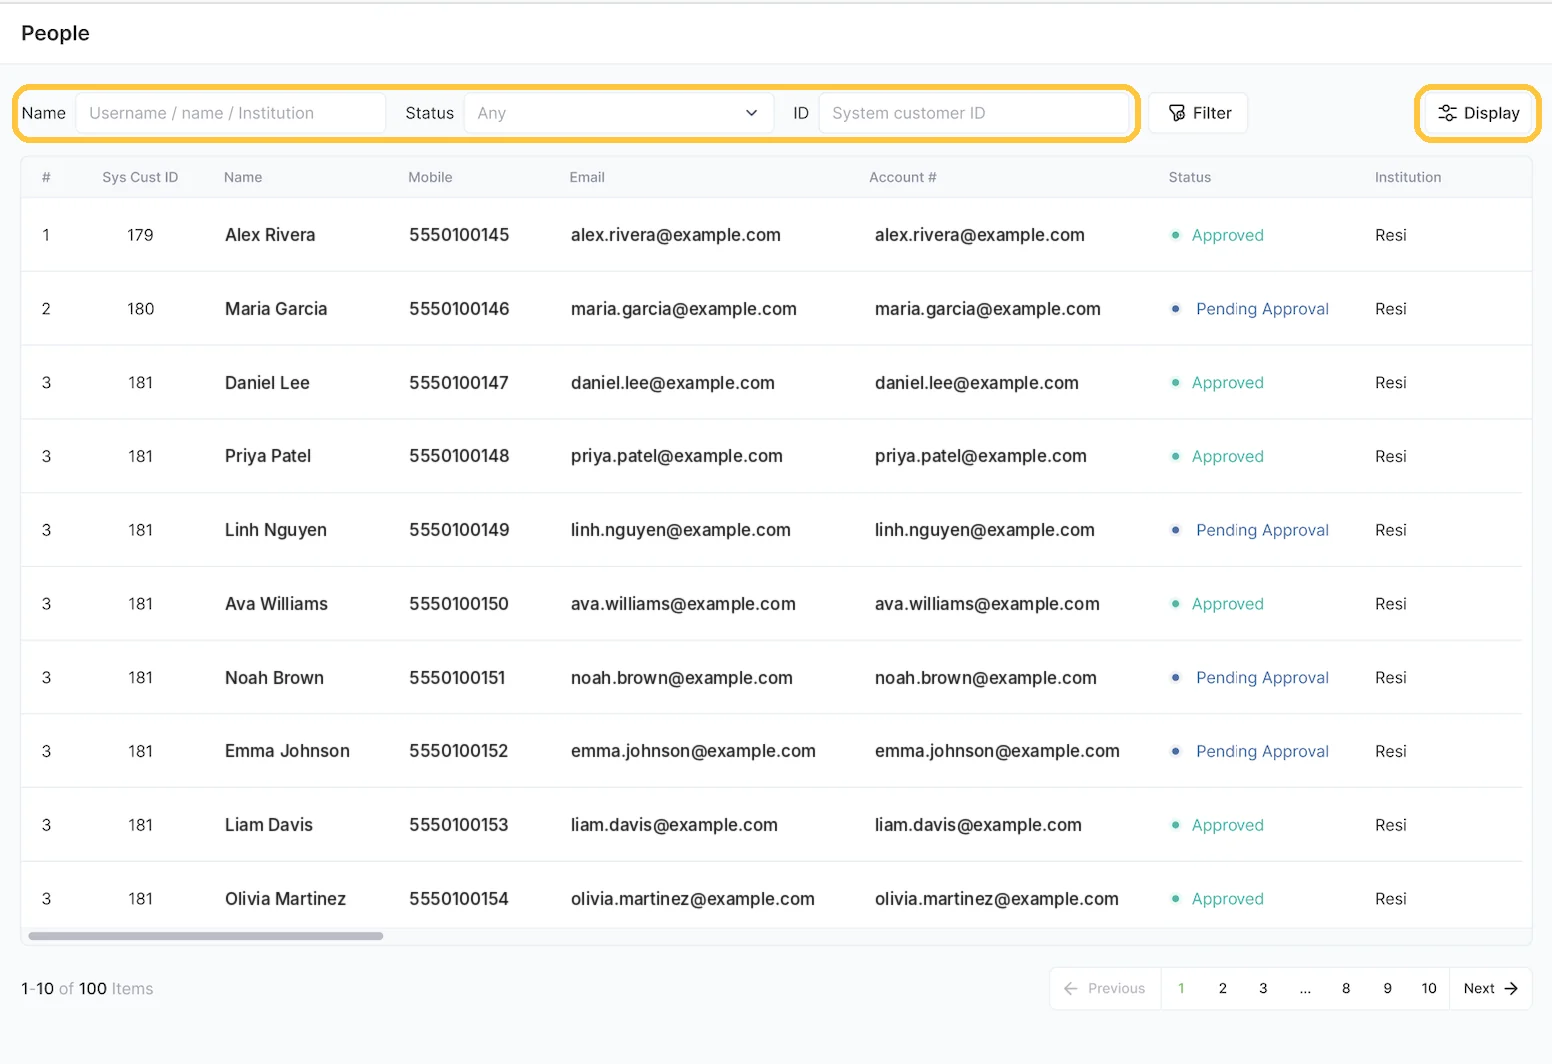
Task: Select the Priya Patel name cell
Action: click(x=268, y=456)
